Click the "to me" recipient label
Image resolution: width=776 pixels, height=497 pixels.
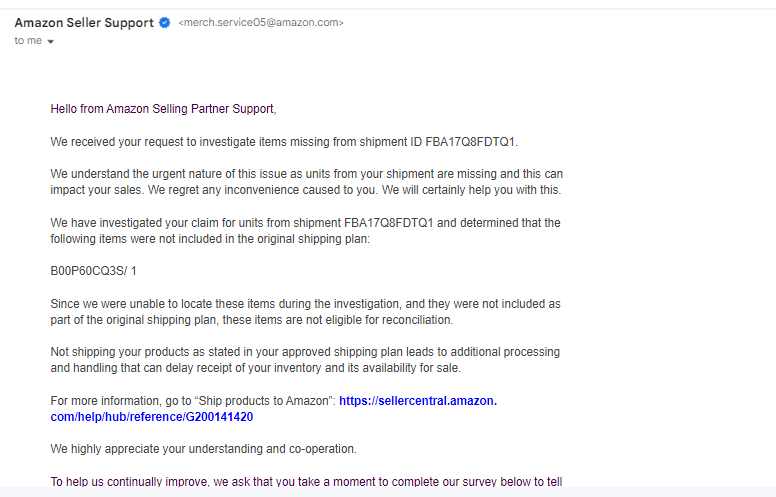pyautogui.click(x=28, y=41)
